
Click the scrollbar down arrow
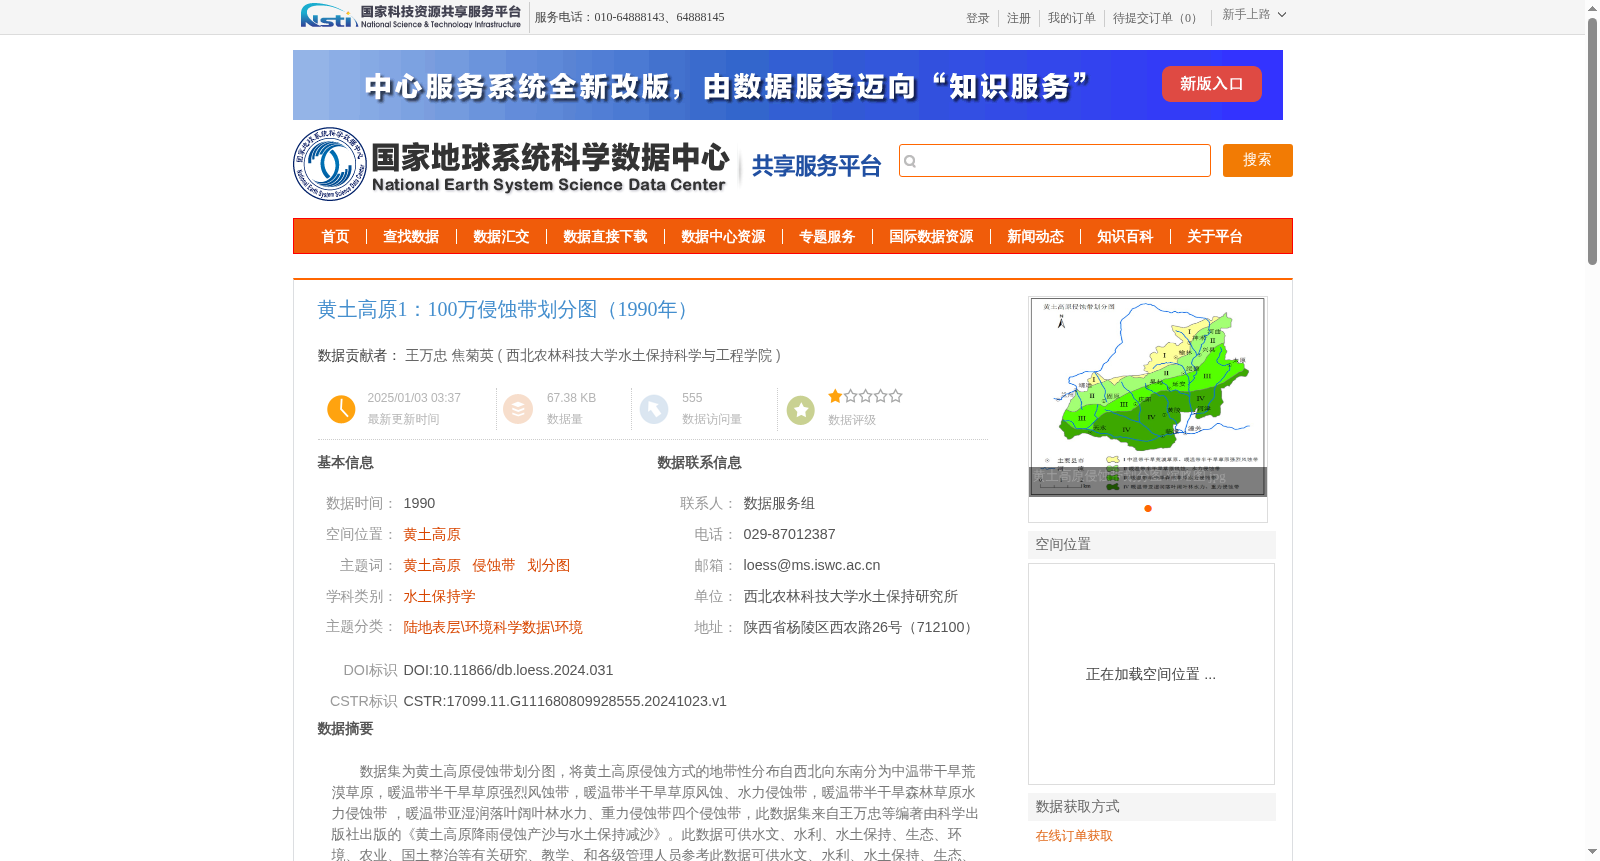(1592, 852)
